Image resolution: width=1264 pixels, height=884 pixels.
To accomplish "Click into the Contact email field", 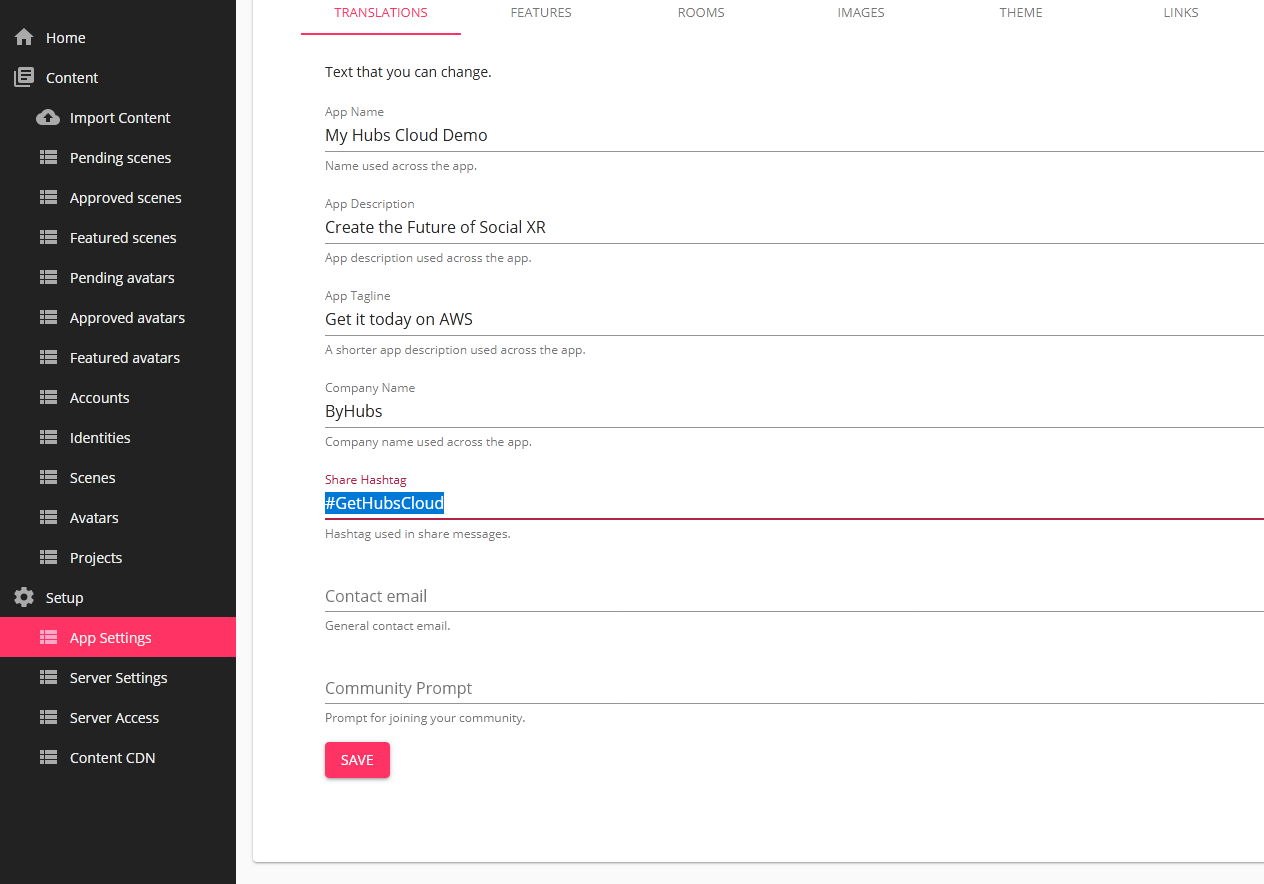I will click(x=790, y=596).
